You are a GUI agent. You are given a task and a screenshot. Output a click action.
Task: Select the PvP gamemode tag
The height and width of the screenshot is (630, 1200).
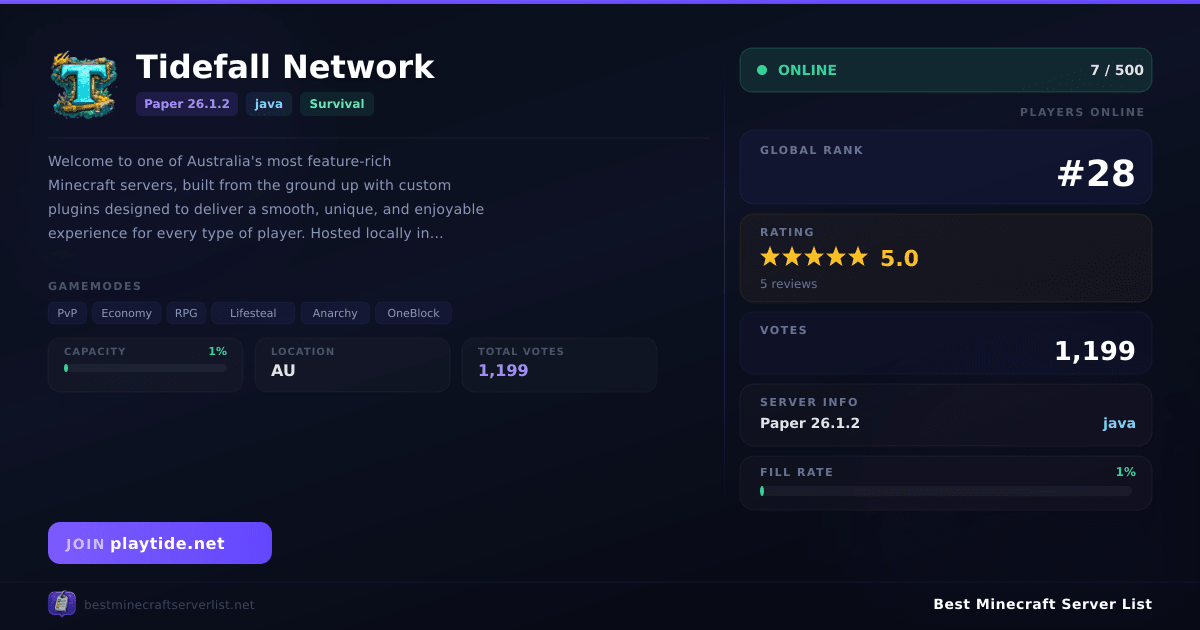click(x=67, y=313)
